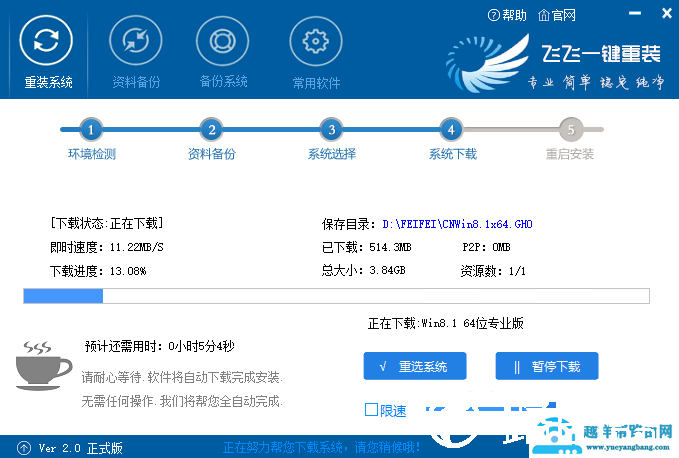Click step 5 重启安装 marker
This screenshot has width=679, height=458.
point(571,129)
